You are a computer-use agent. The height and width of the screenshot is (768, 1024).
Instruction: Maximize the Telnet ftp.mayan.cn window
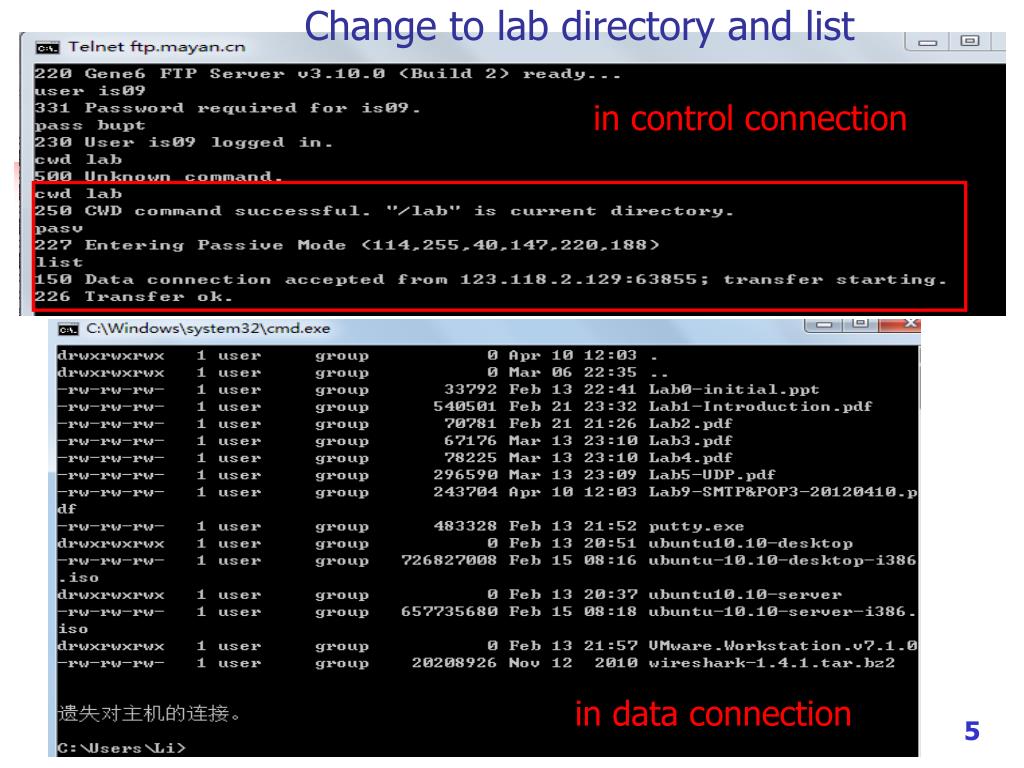970,42
